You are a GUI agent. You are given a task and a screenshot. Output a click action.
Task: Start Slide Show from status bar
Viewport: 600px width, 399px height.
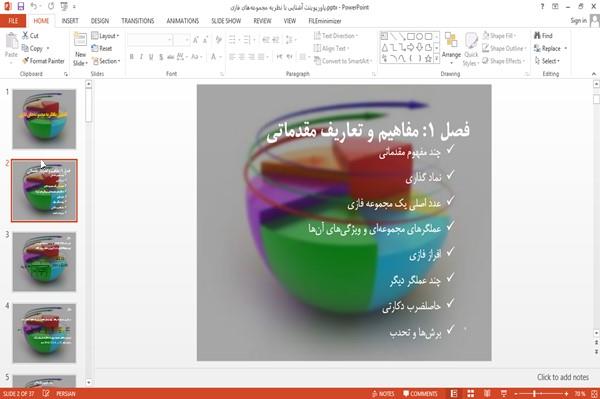click(504, 394)
